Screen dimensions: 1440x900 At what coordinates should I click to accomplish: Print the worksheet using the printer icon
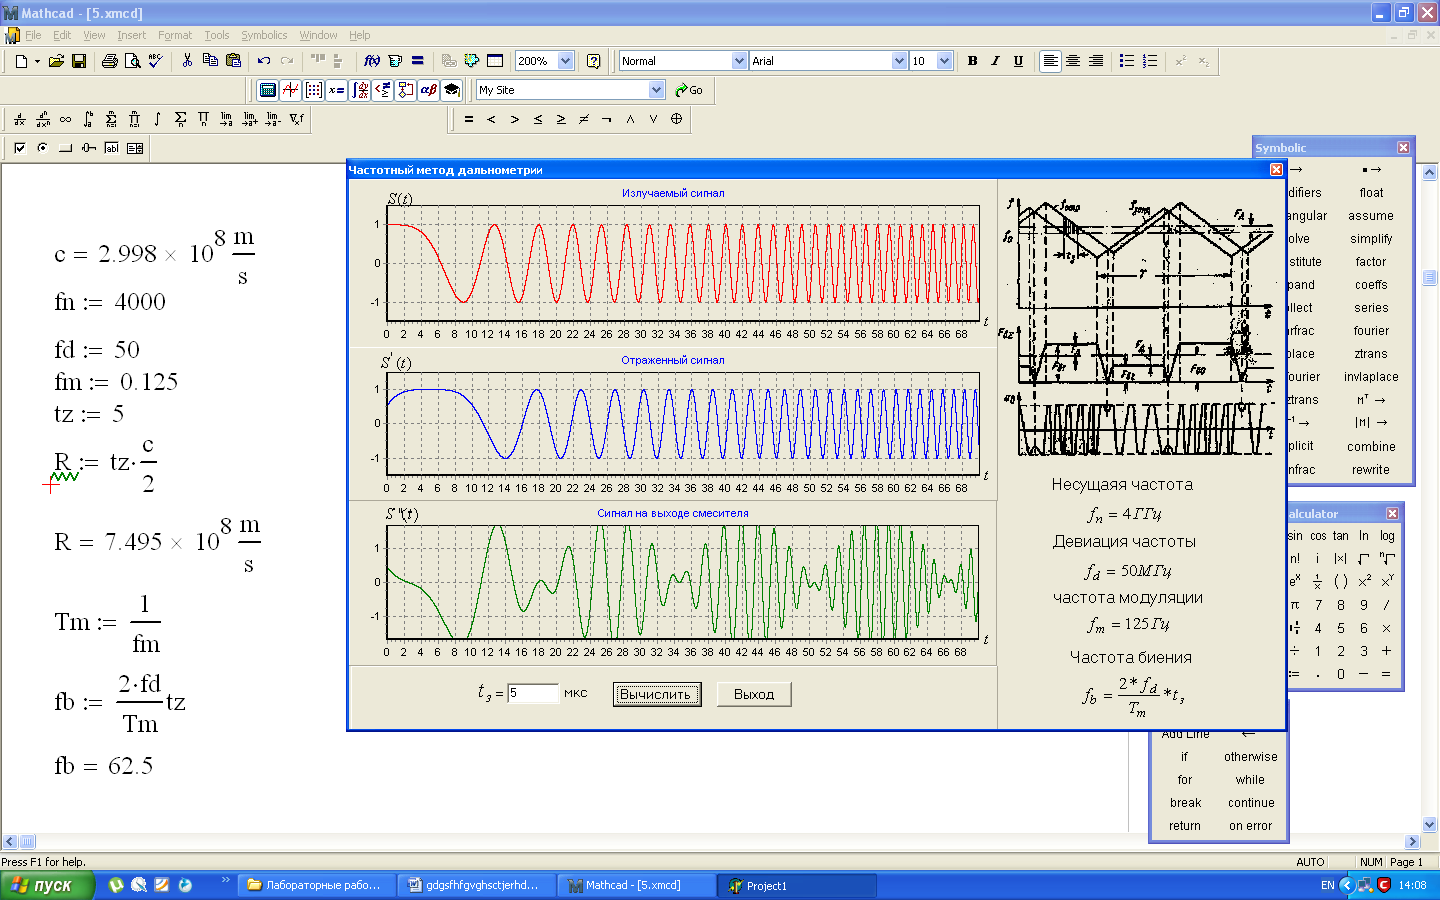point(110,61)
